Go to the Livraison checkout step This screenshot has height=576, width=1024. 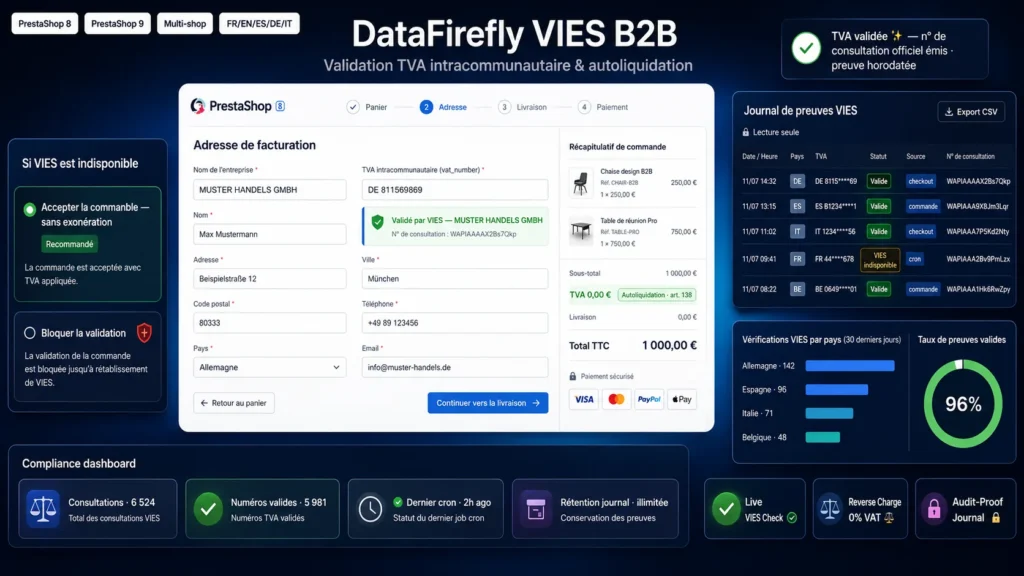pos(522,107)
